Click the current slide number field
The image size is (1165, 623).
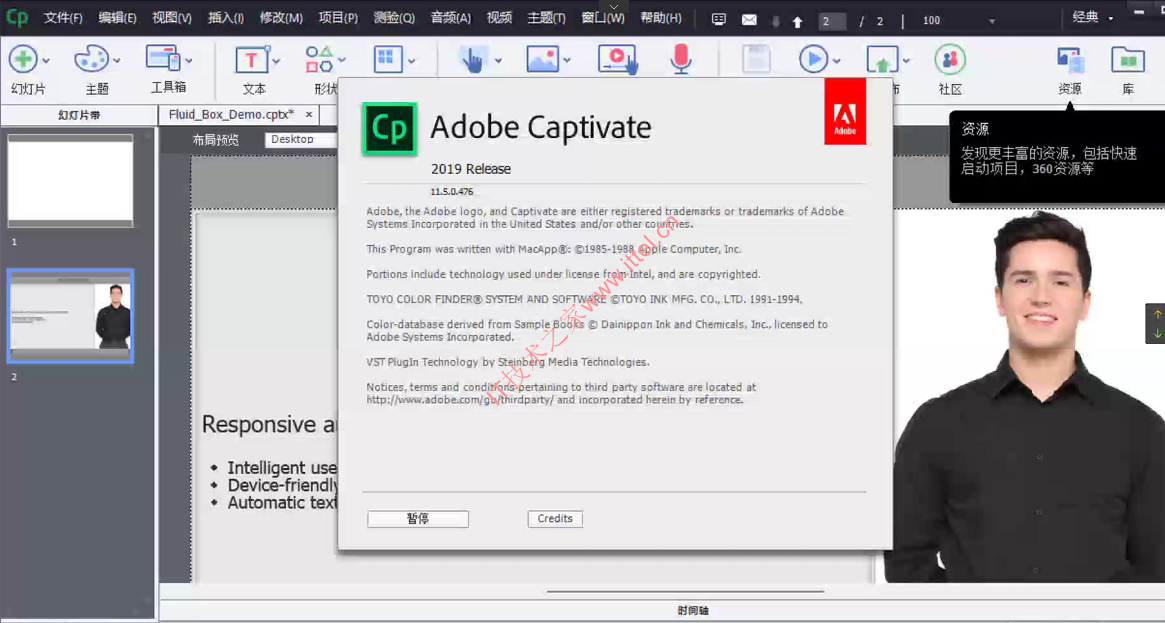coord(832,22)
